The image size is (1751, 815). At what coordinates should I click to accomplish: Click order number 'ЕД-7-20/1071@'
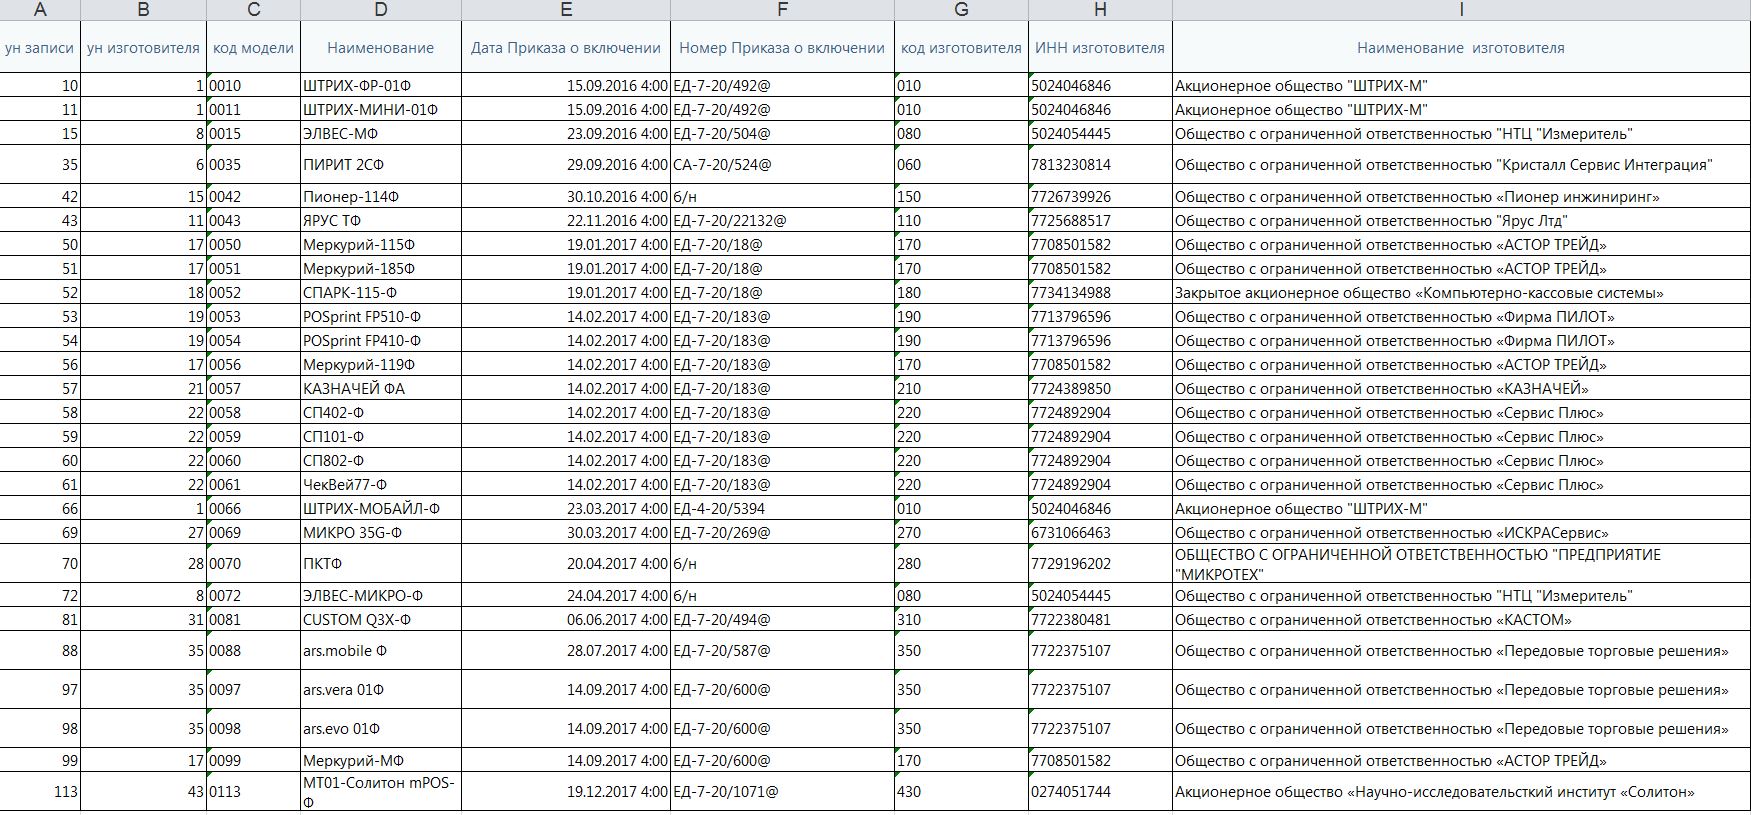[782, 791]
